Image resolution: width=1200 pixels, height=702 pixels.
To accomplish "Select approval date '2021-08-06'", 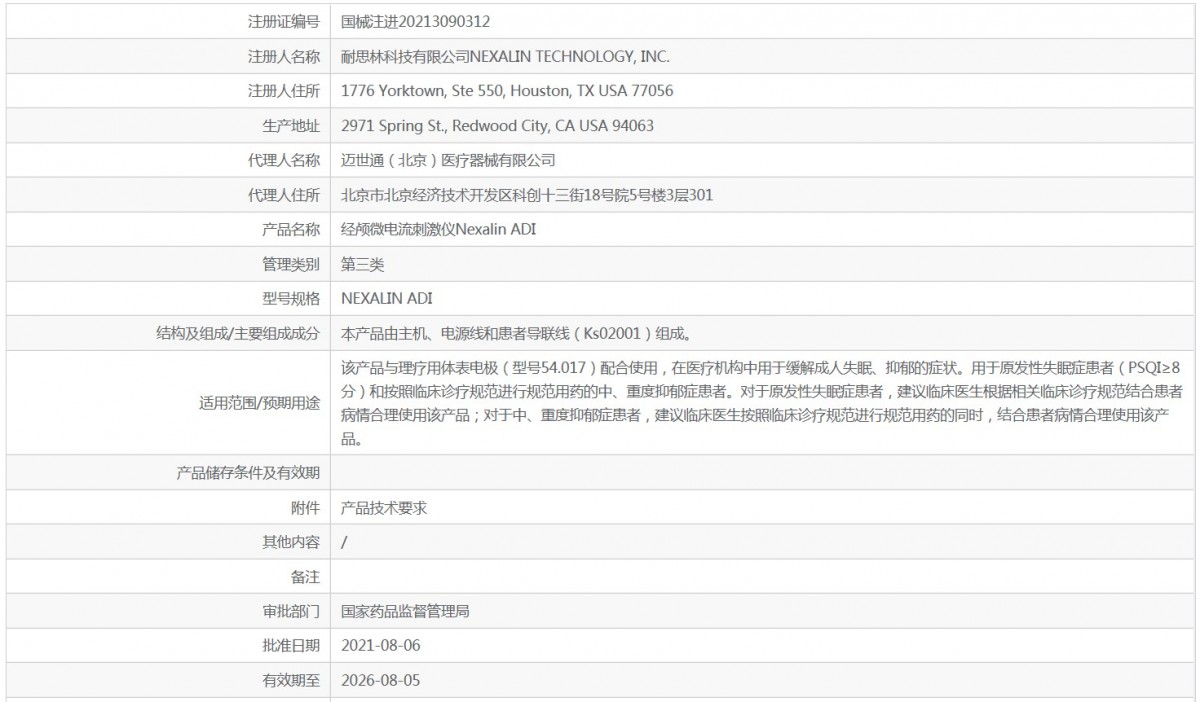I will click(x=381, y=646).
